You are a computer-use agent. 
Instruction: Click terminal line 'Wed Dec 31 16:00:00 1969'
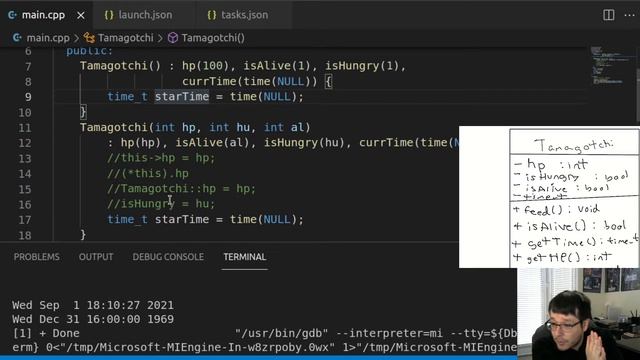pyautogui.click(x=93, y=319)
